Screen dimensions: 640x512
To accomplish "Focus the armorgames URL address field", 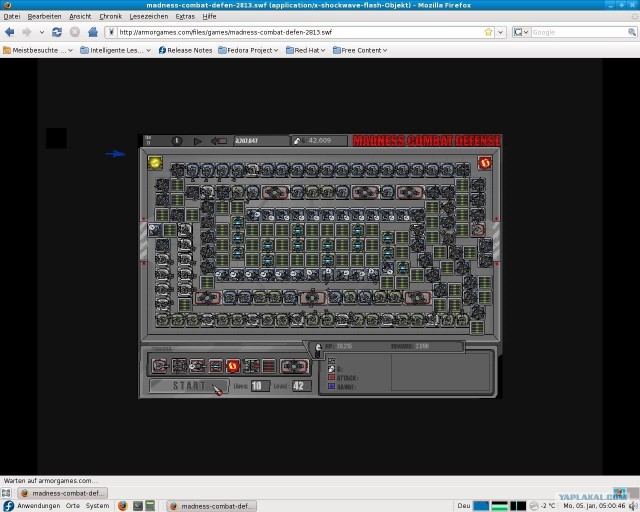I will tap(300, 32).
